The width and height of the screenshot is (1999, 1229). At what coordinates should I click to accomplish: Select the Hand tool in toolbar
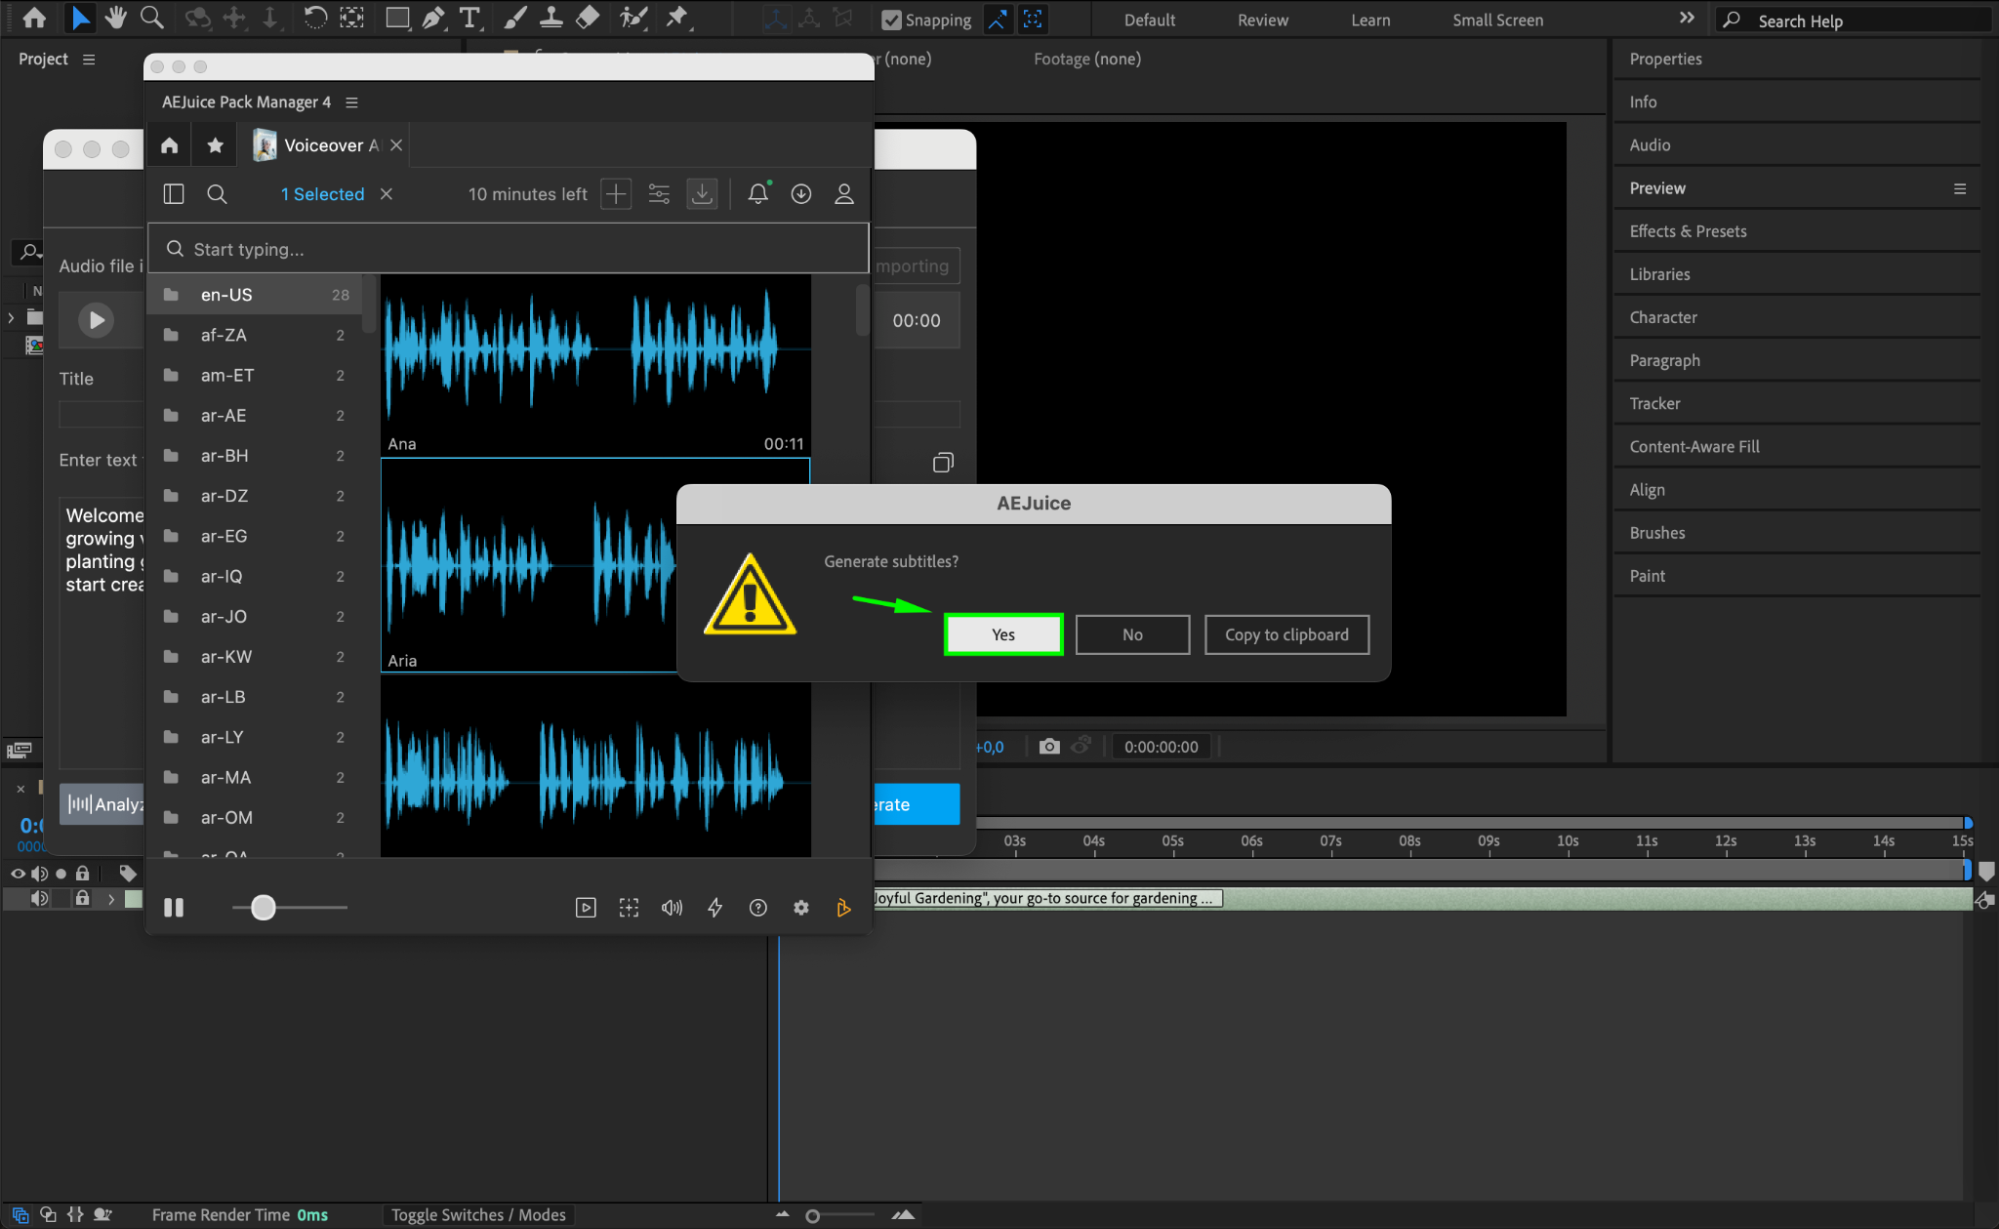pos(116,17)
